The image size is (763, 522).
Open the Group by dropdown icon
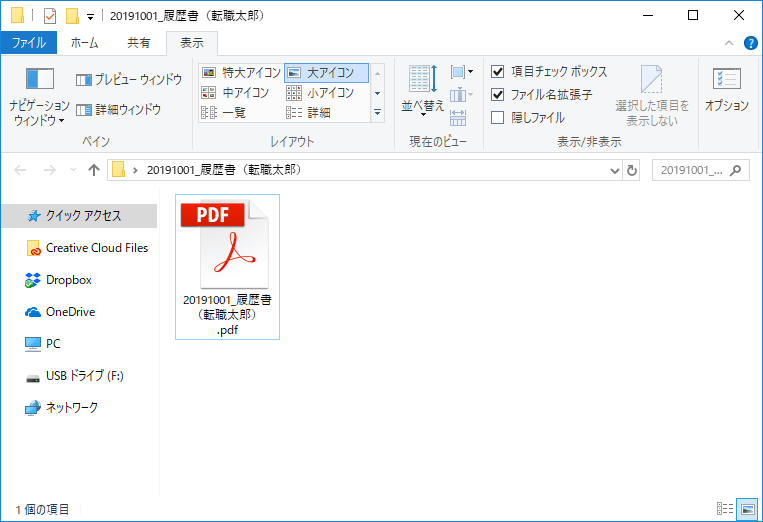point(461,72)
